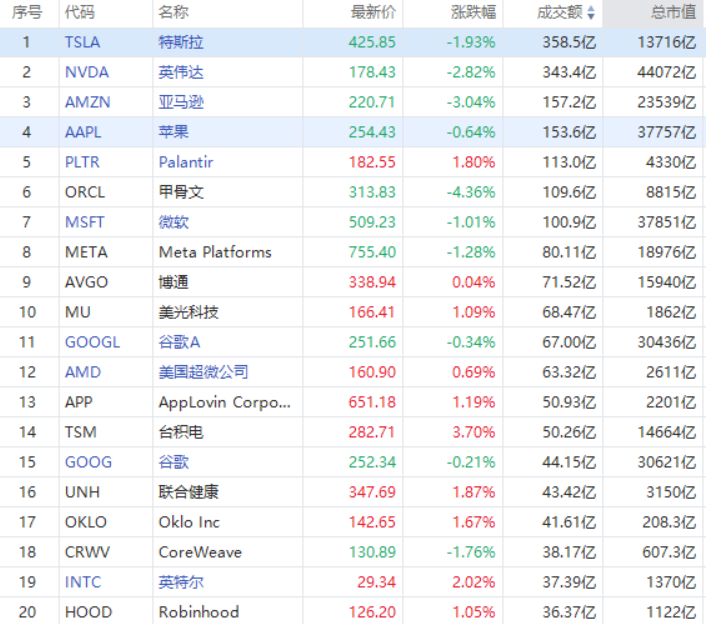Click the INTC ticker link
706x624 pixels.
point(83,582)
